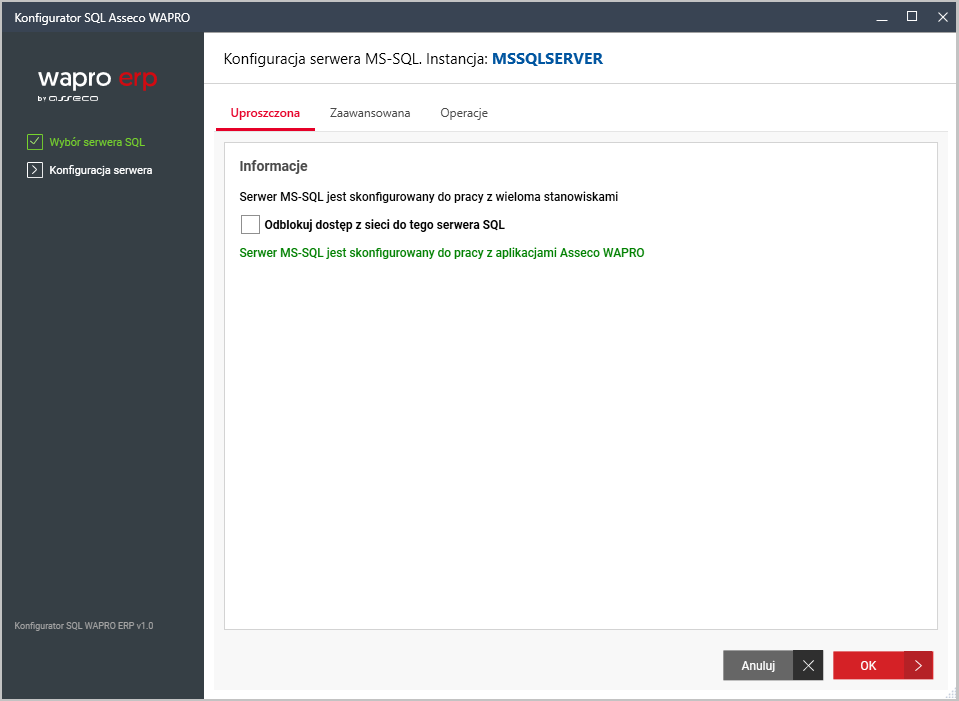
Task: Select the Uproszczona tab
Action: pos(265,113)
